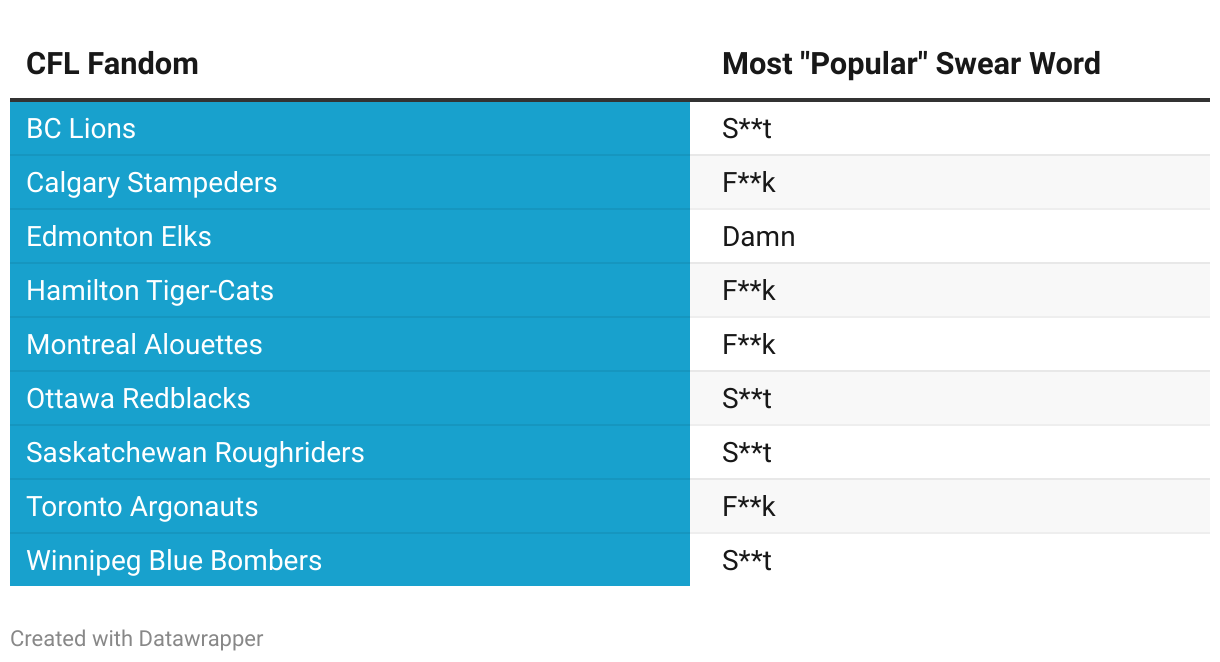
Task: Click the swear word in Montreal Alouettes row
Action: click(748, 345)
